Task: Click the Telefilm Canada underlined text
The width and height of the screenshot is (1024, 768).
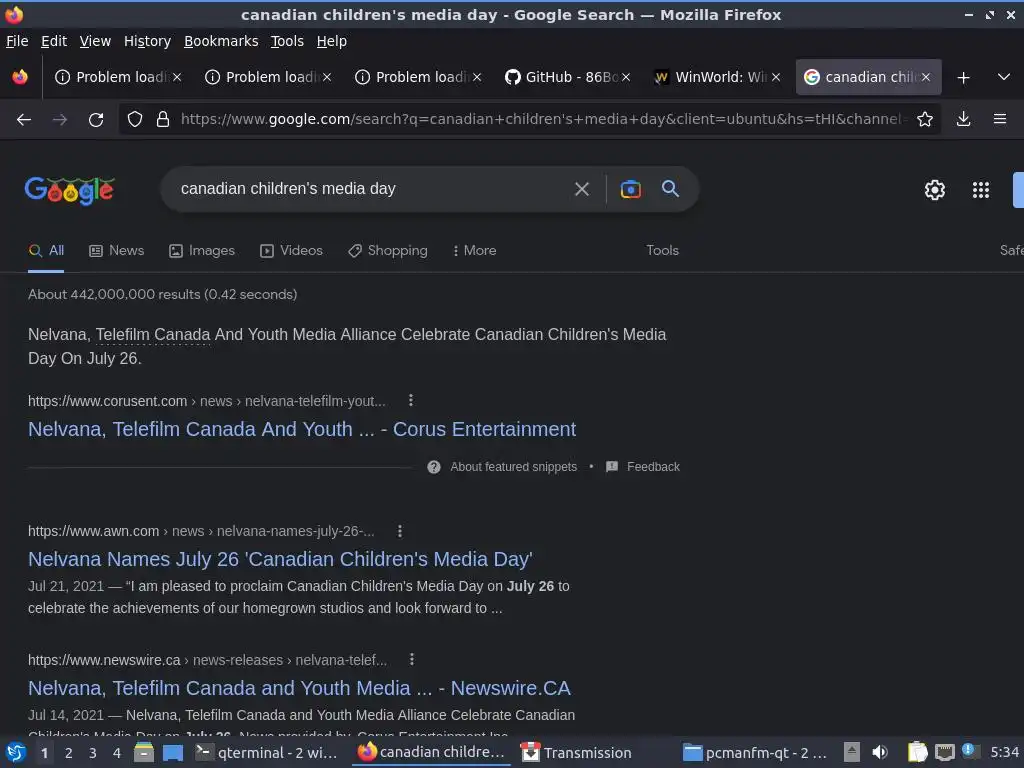Action: [153, 335]
